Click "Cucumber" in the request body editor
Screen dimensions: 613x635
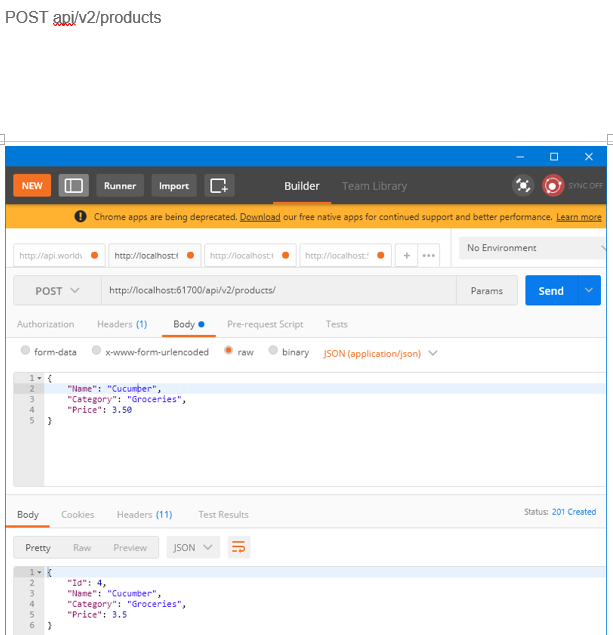point(132,389)
